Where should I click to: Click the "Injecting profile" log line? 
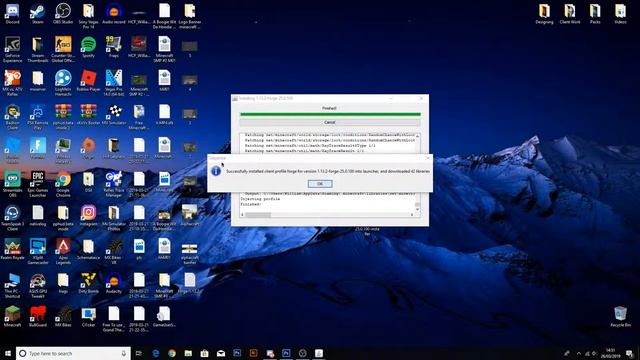pyautogui.click(x=260, y=199)
